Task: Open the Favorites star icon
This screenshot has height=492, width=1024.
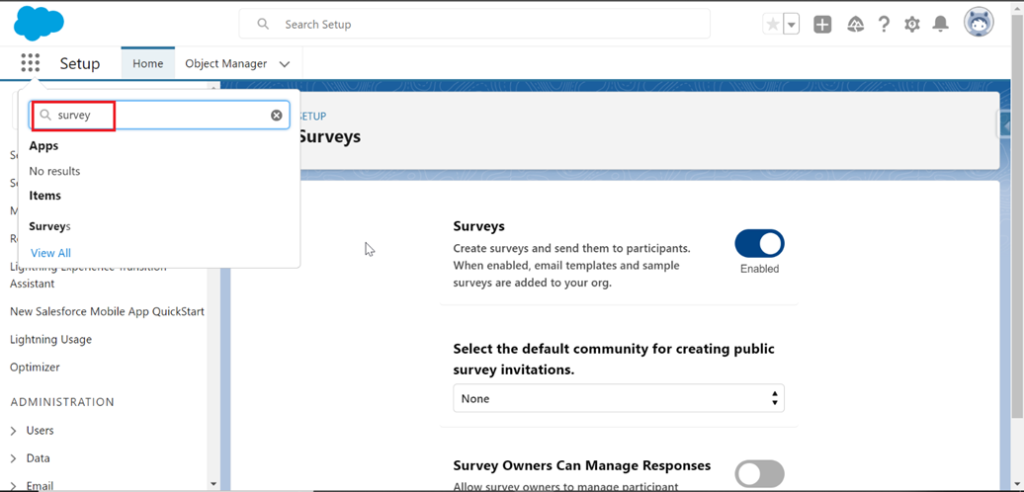Action: pyautogui.click(x=773, y=25)
